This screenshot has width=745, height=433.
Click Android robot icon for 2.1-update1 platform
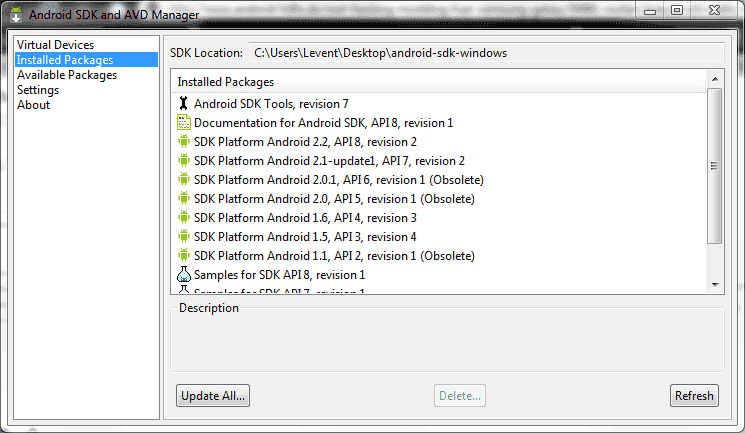[183, 160]
